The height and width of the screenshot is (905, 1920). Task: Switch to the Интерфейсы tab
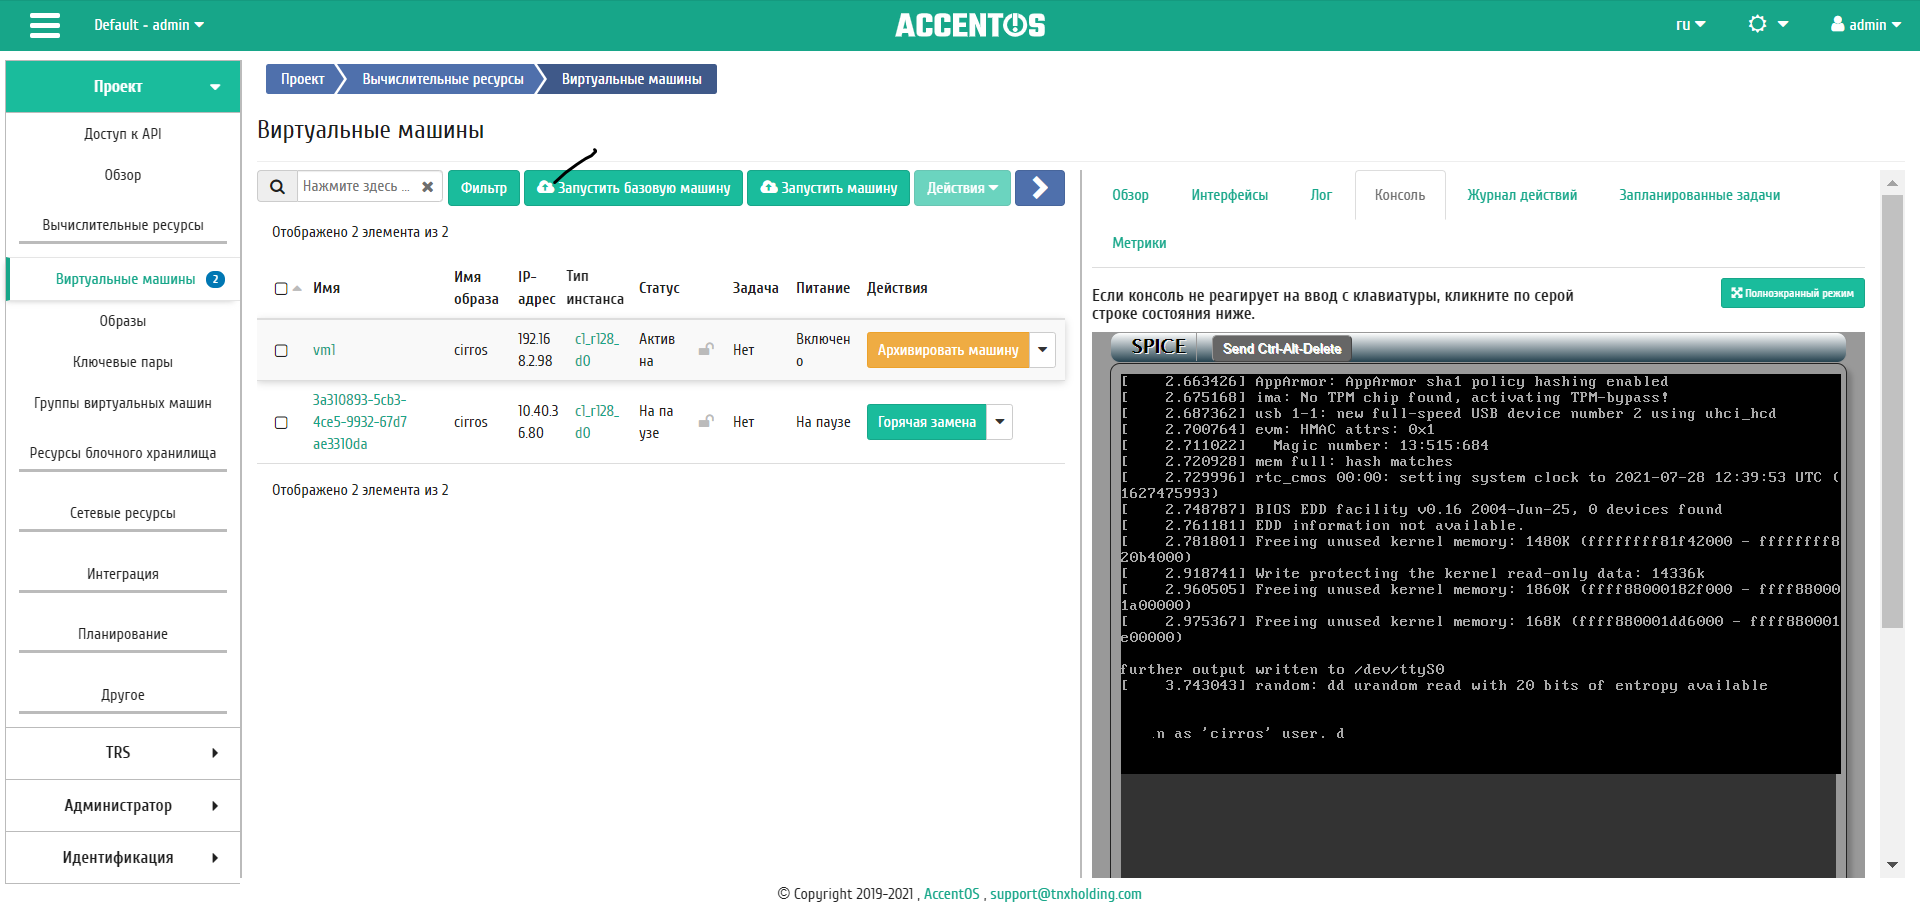(x=1229, y=195)
